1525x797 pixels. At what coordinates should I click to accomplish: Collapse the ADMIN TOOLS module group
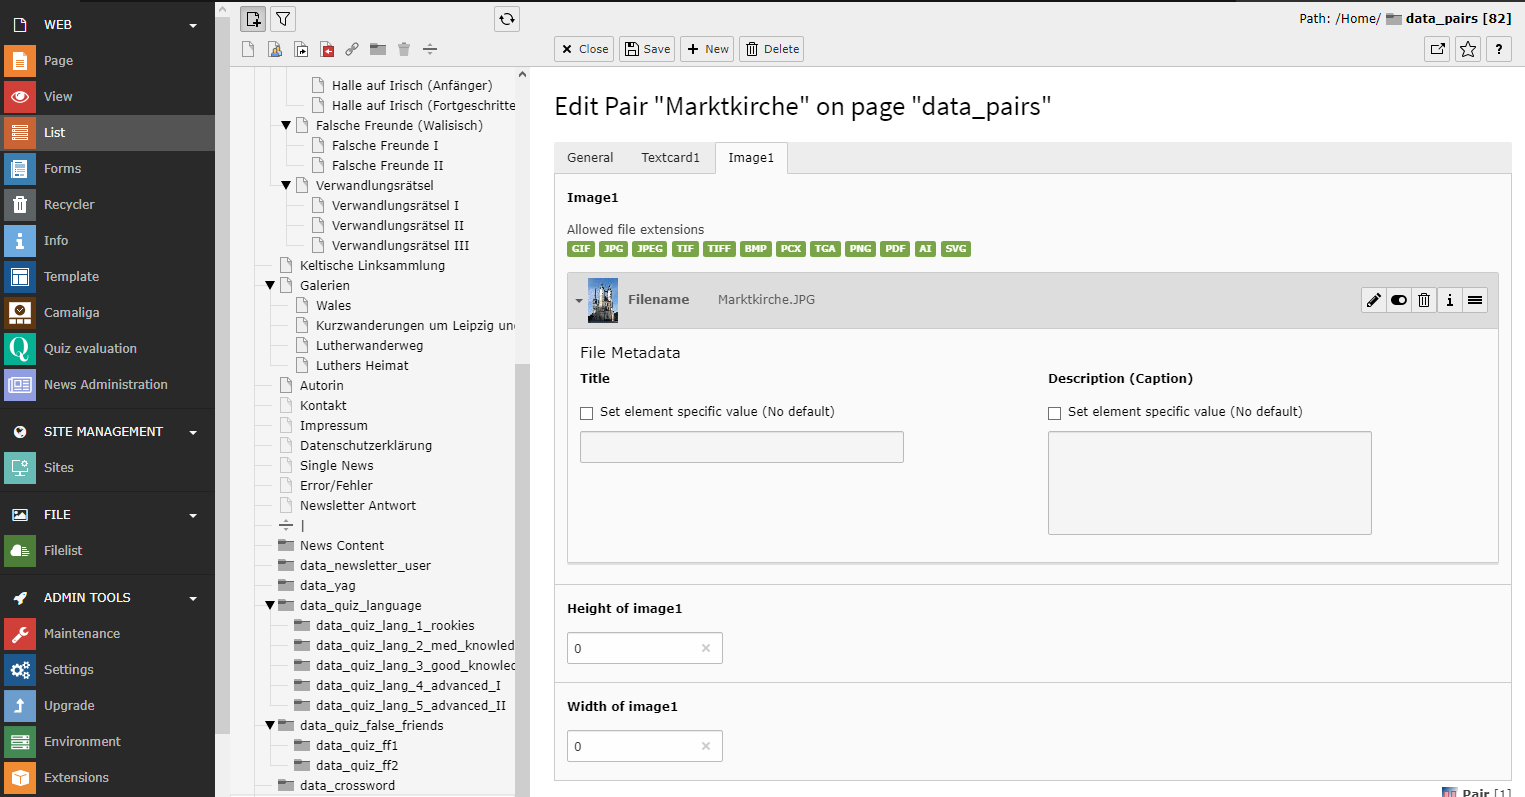click(193, 598)
